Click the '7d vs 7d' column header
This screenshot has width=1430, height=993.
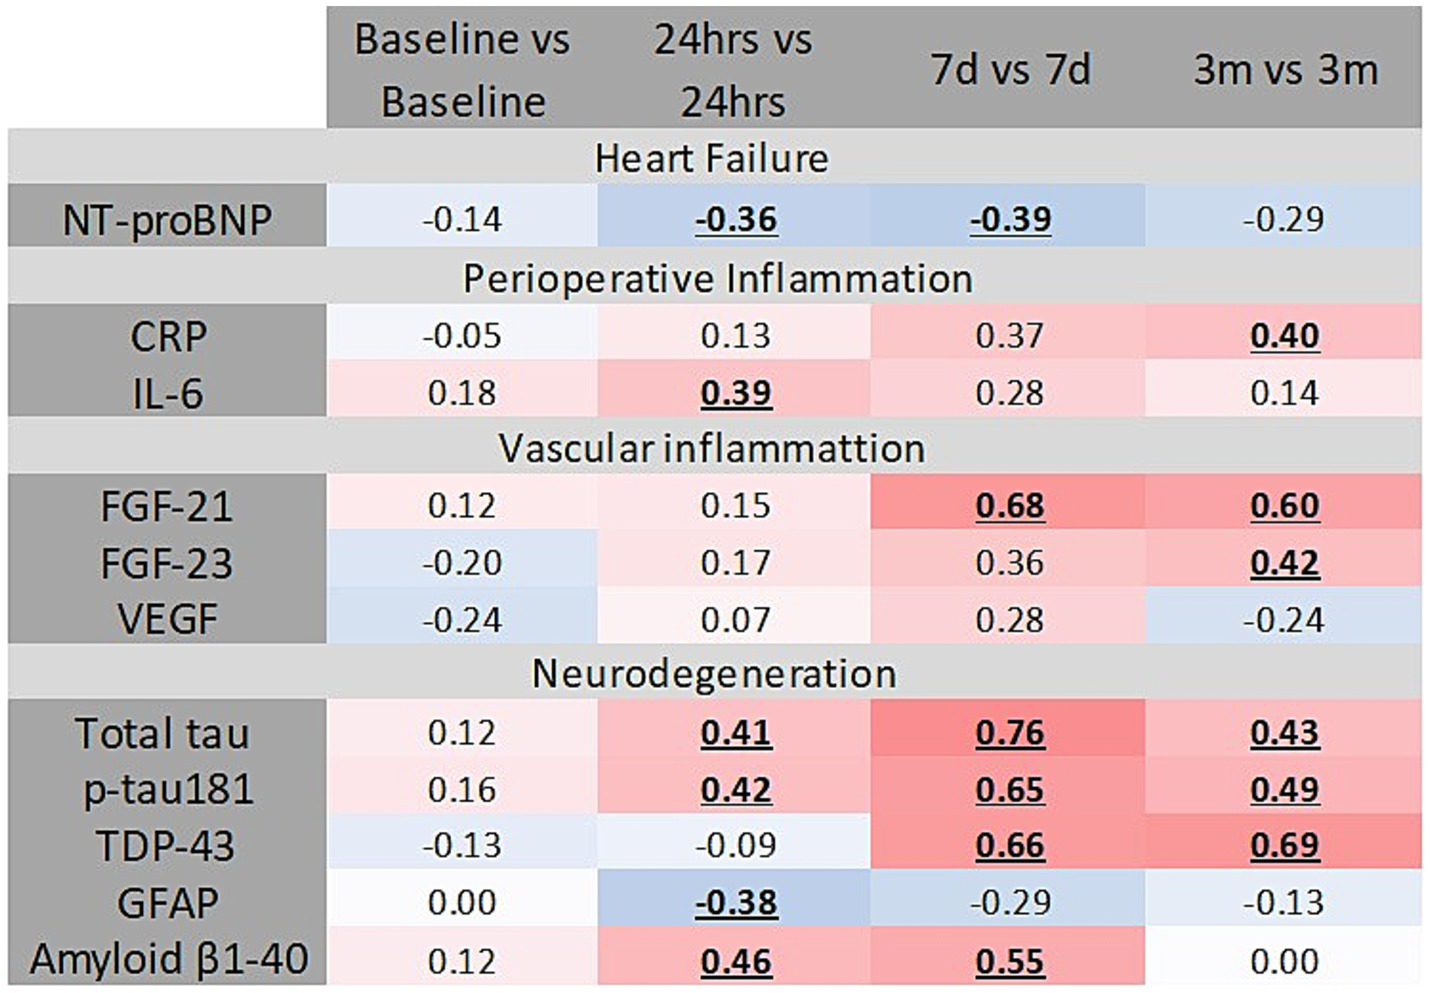tap(1010, 70)
